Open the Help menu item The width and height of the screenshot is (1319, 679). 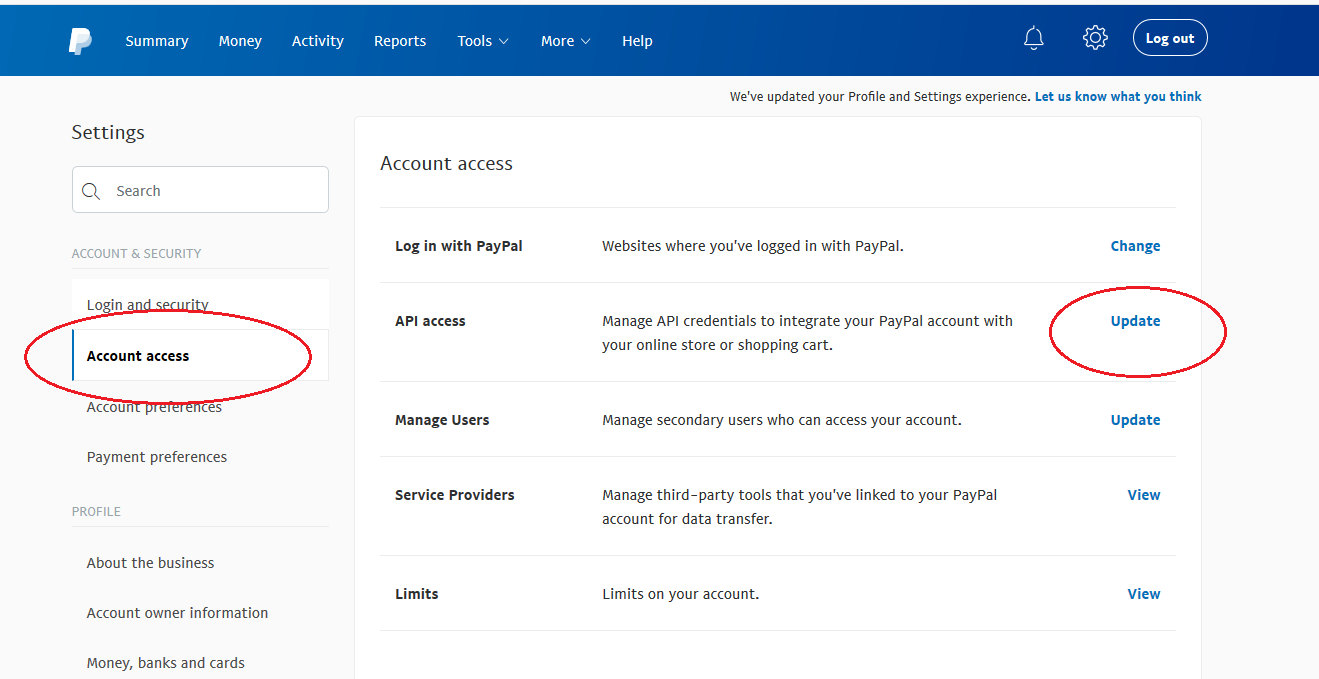pos(637,41)
